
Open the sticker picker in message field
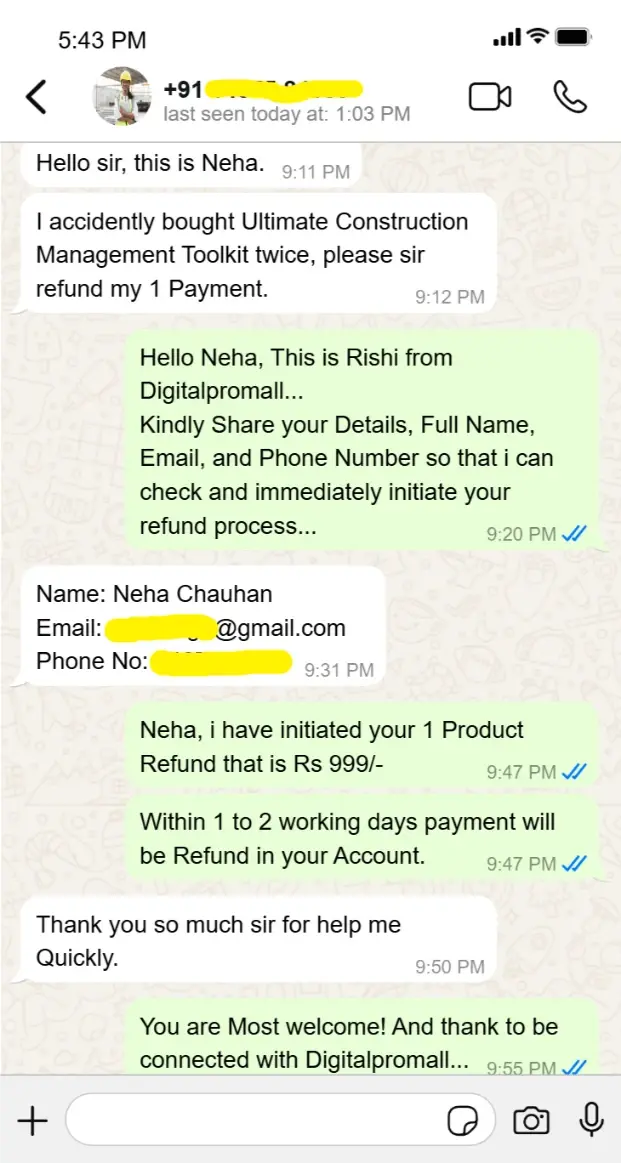click(x=461, y=1121)
